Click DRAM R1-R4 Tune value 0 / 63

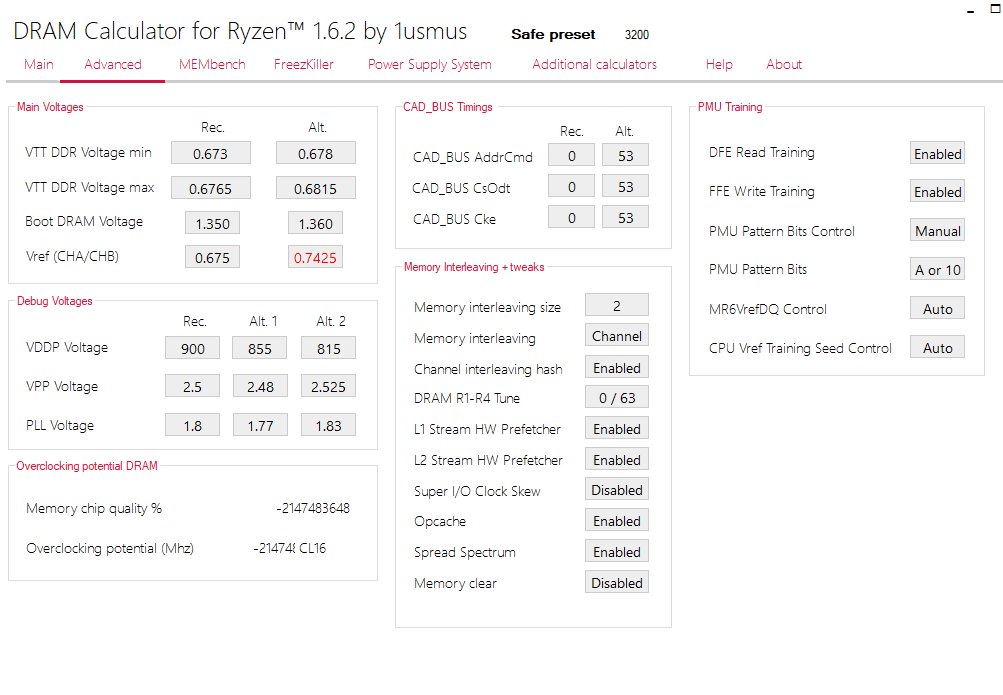(x=617, y=398)
